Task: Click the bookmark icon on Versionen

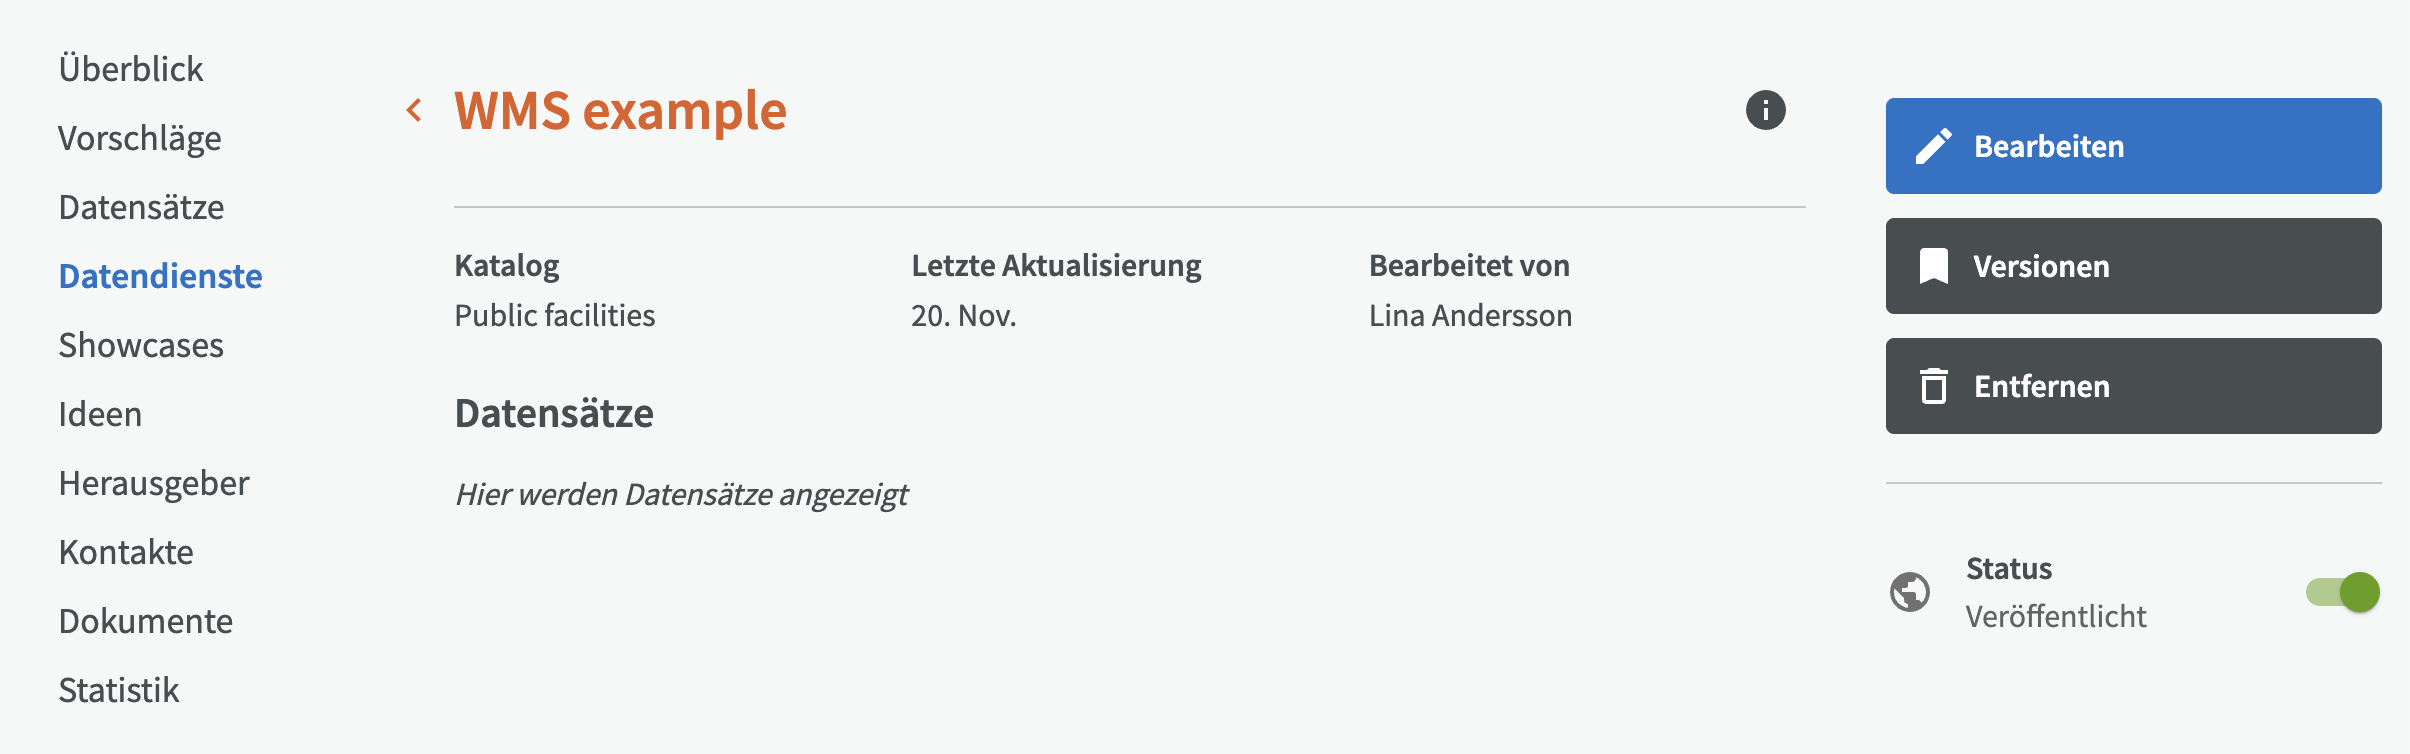Action: click(1933, 266)
